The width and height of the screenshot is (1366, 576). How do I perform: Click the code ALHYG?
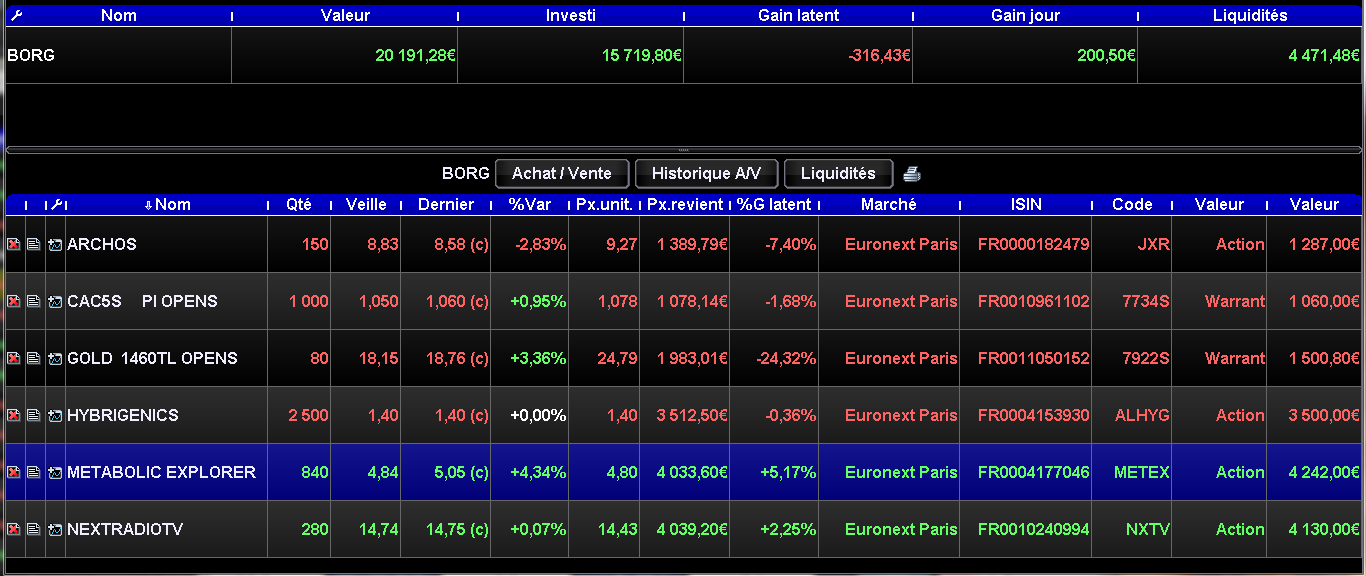click(1142, 415)
